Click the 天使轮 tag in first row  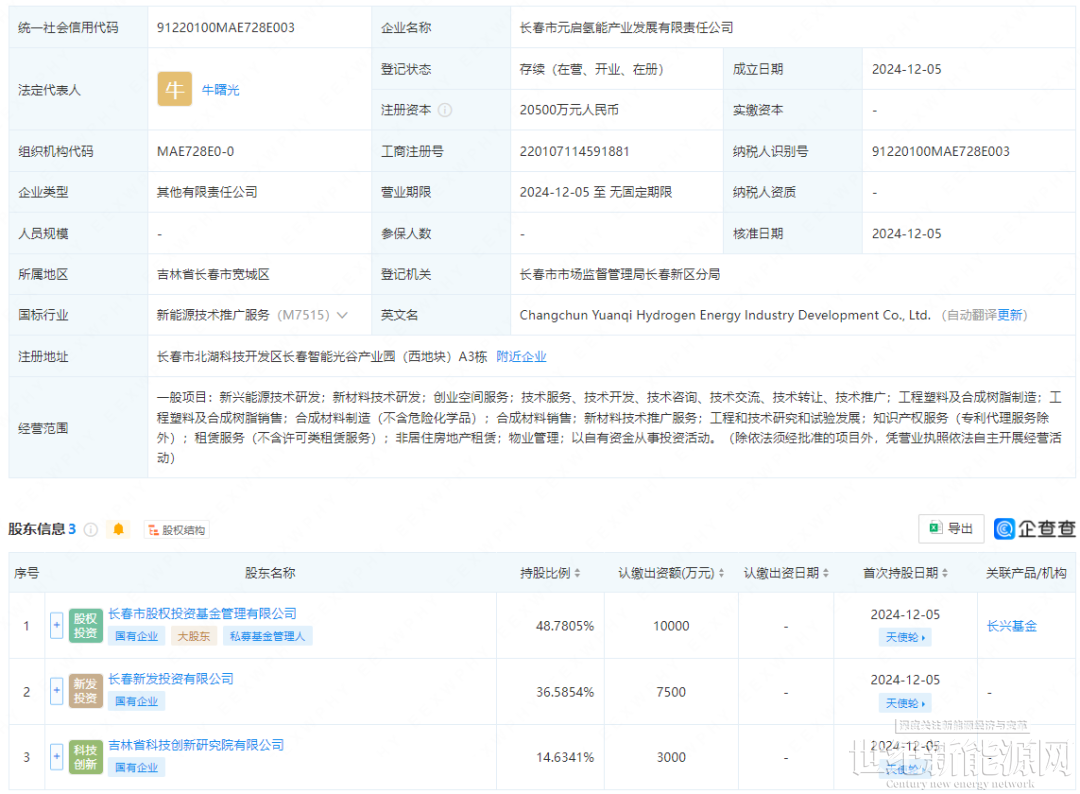tap(905, 637)
